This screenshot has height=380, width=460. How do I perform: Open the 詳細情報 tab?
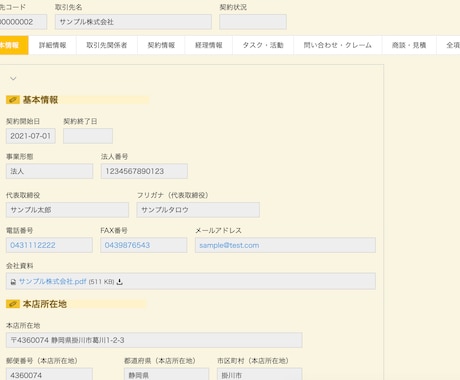coord(52,45)
